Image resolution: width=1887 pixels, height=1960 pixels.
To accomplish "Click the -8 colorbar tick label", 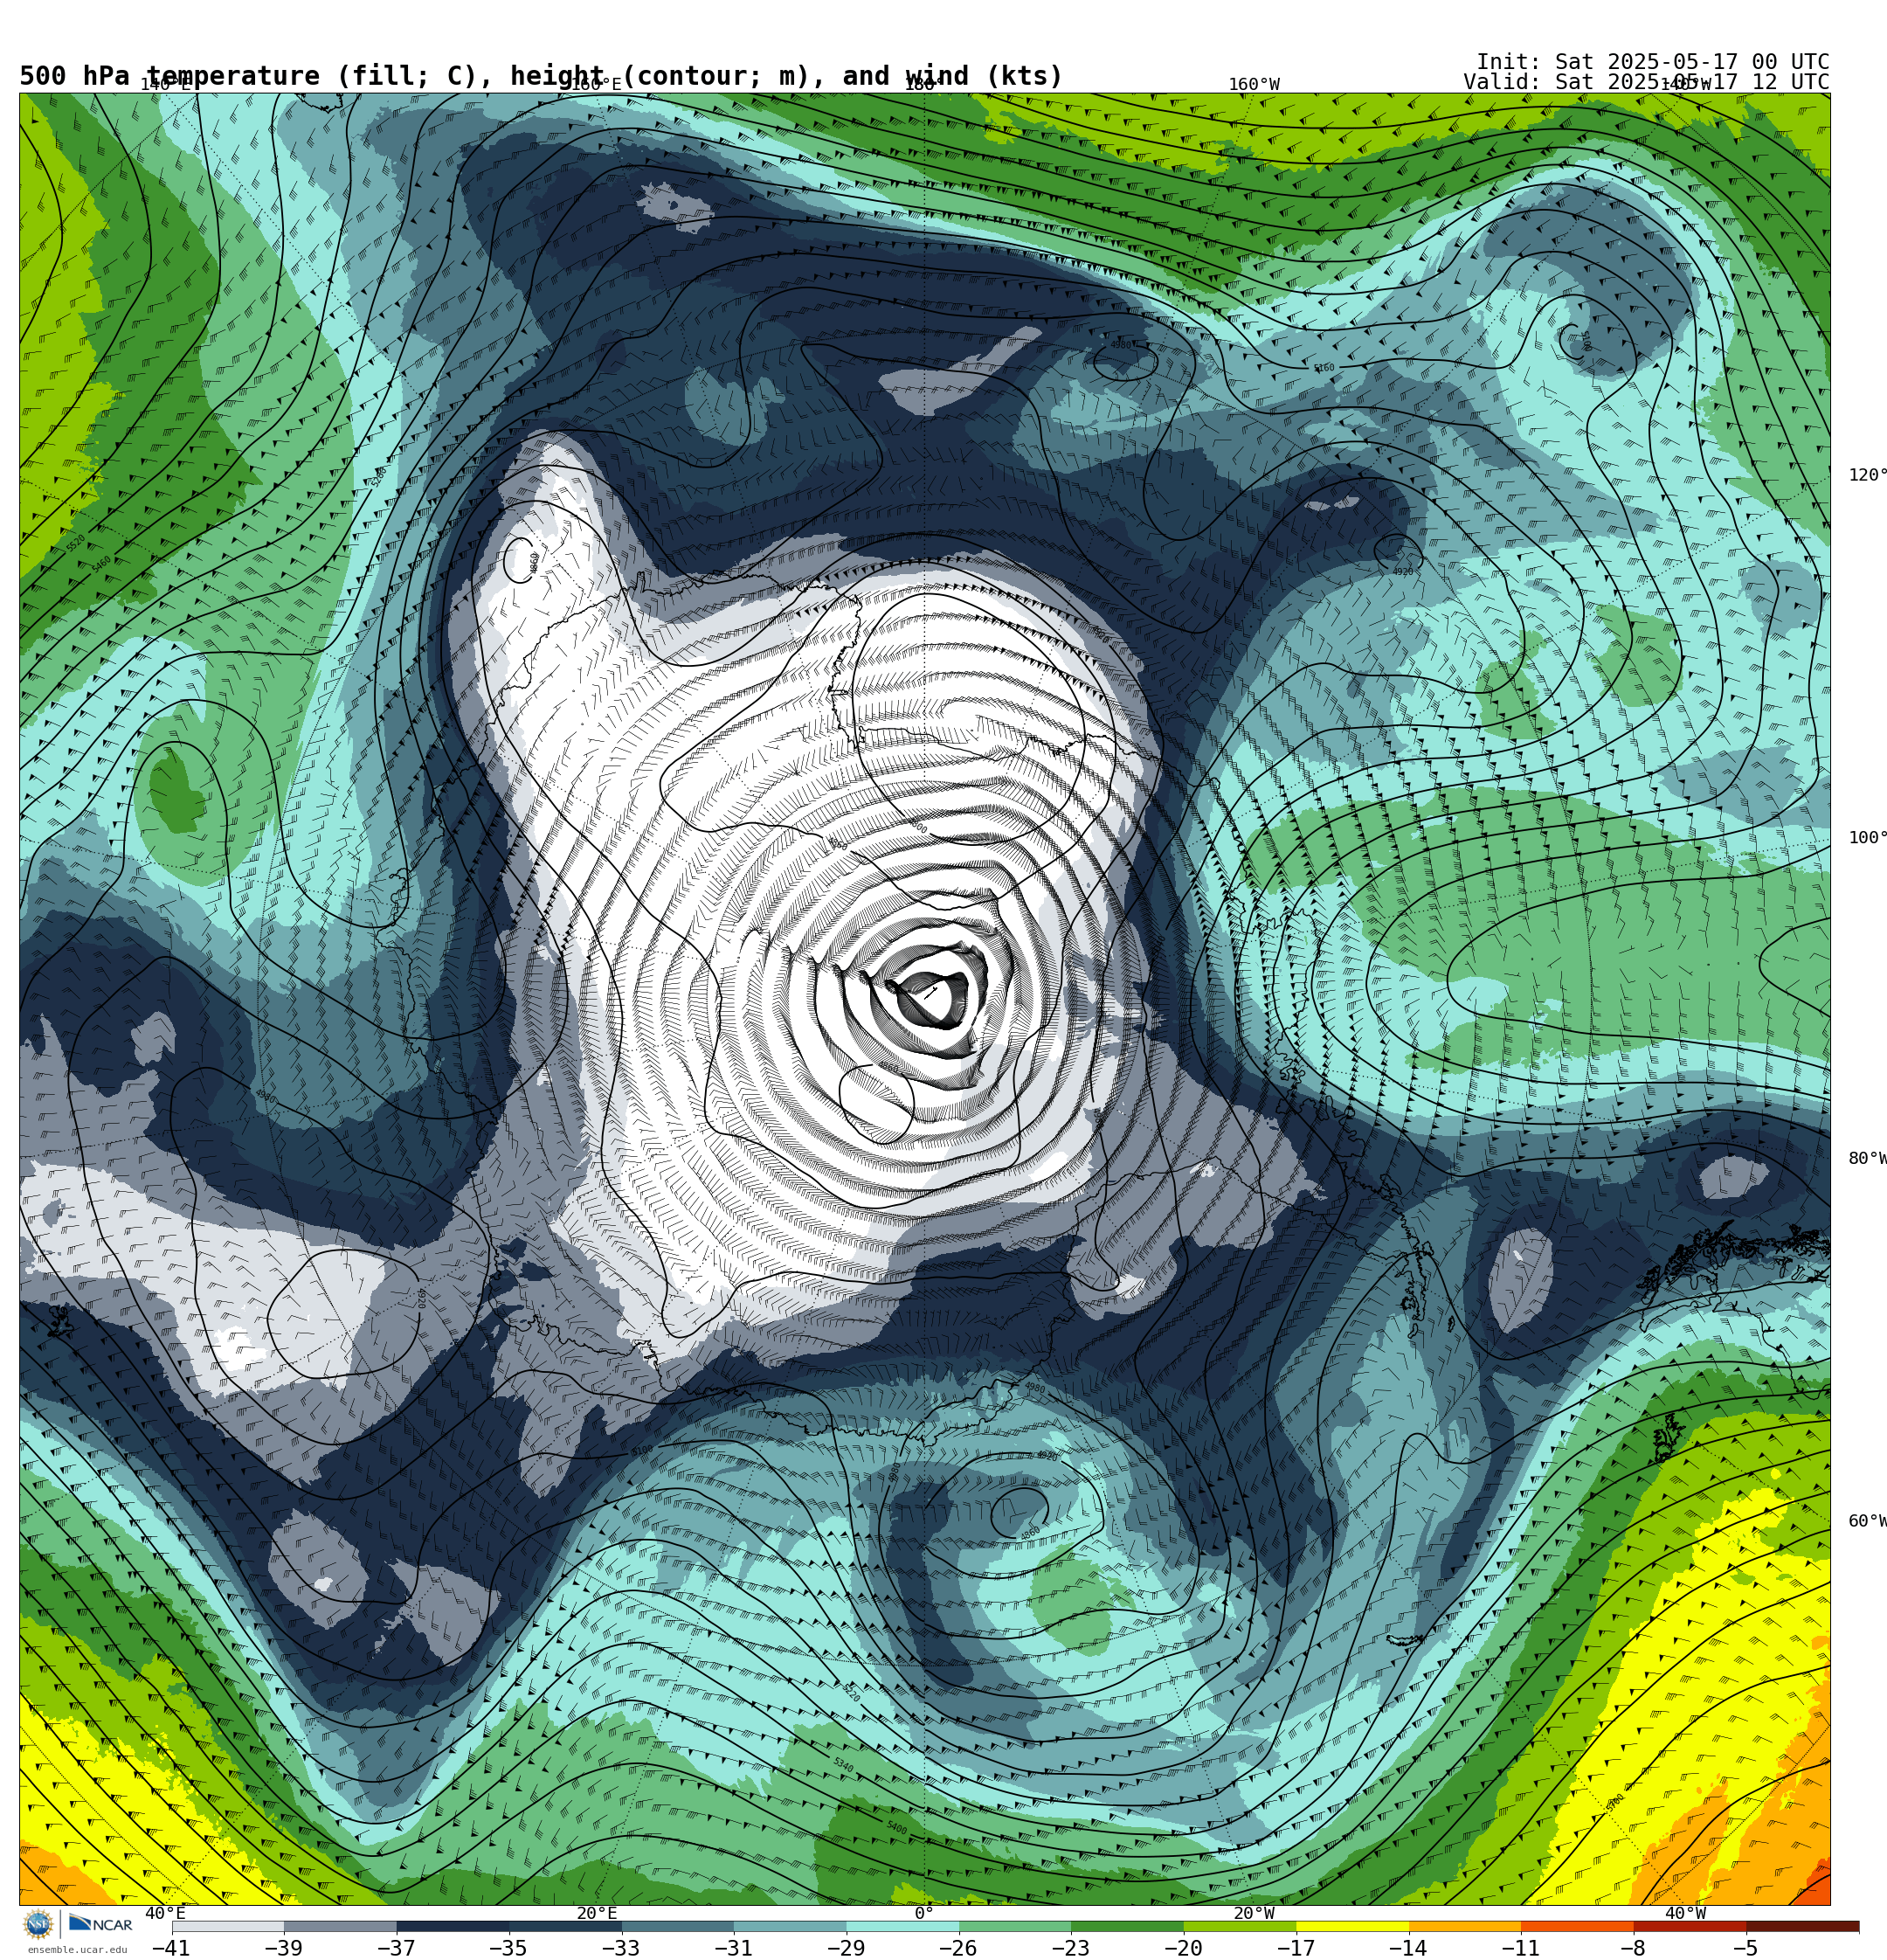I will 1633,1948.
